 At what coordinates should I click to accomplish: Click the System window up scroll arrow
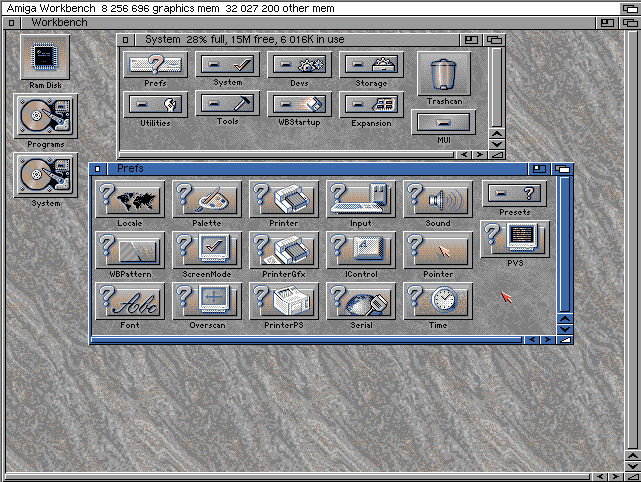click(497, 134)
